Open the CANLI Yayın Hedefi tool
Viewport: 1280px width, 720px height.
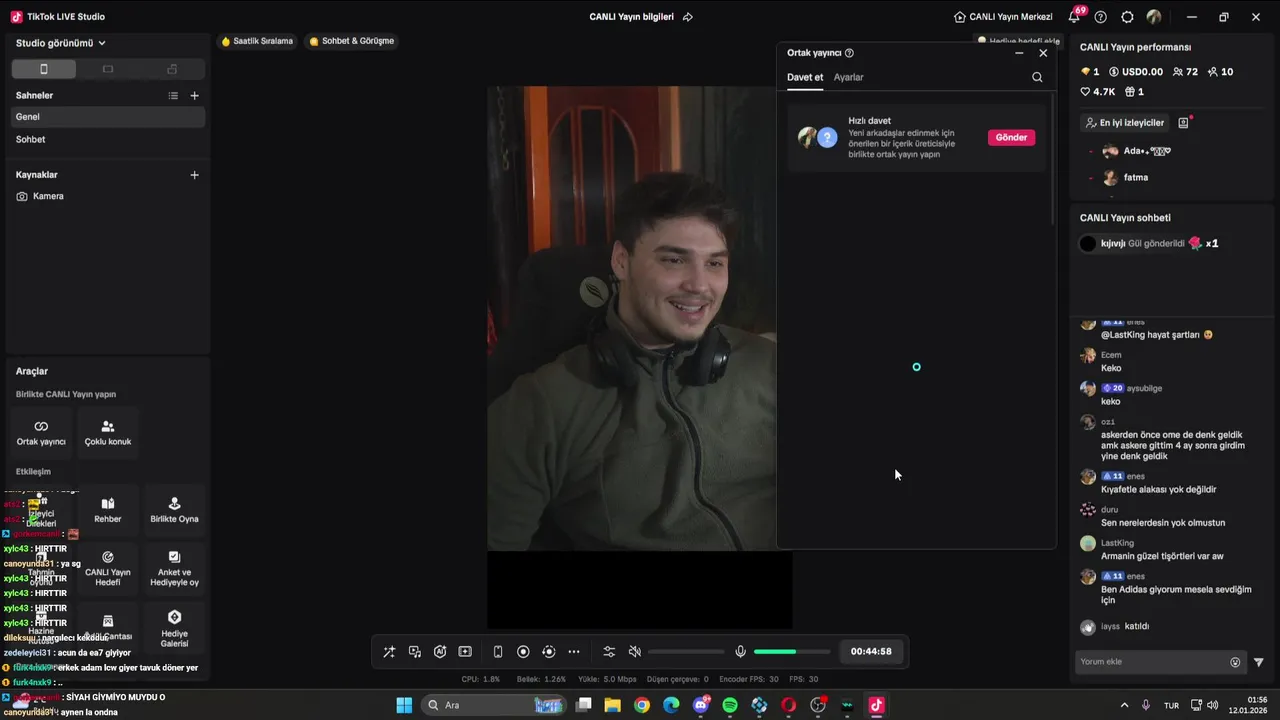108,568
